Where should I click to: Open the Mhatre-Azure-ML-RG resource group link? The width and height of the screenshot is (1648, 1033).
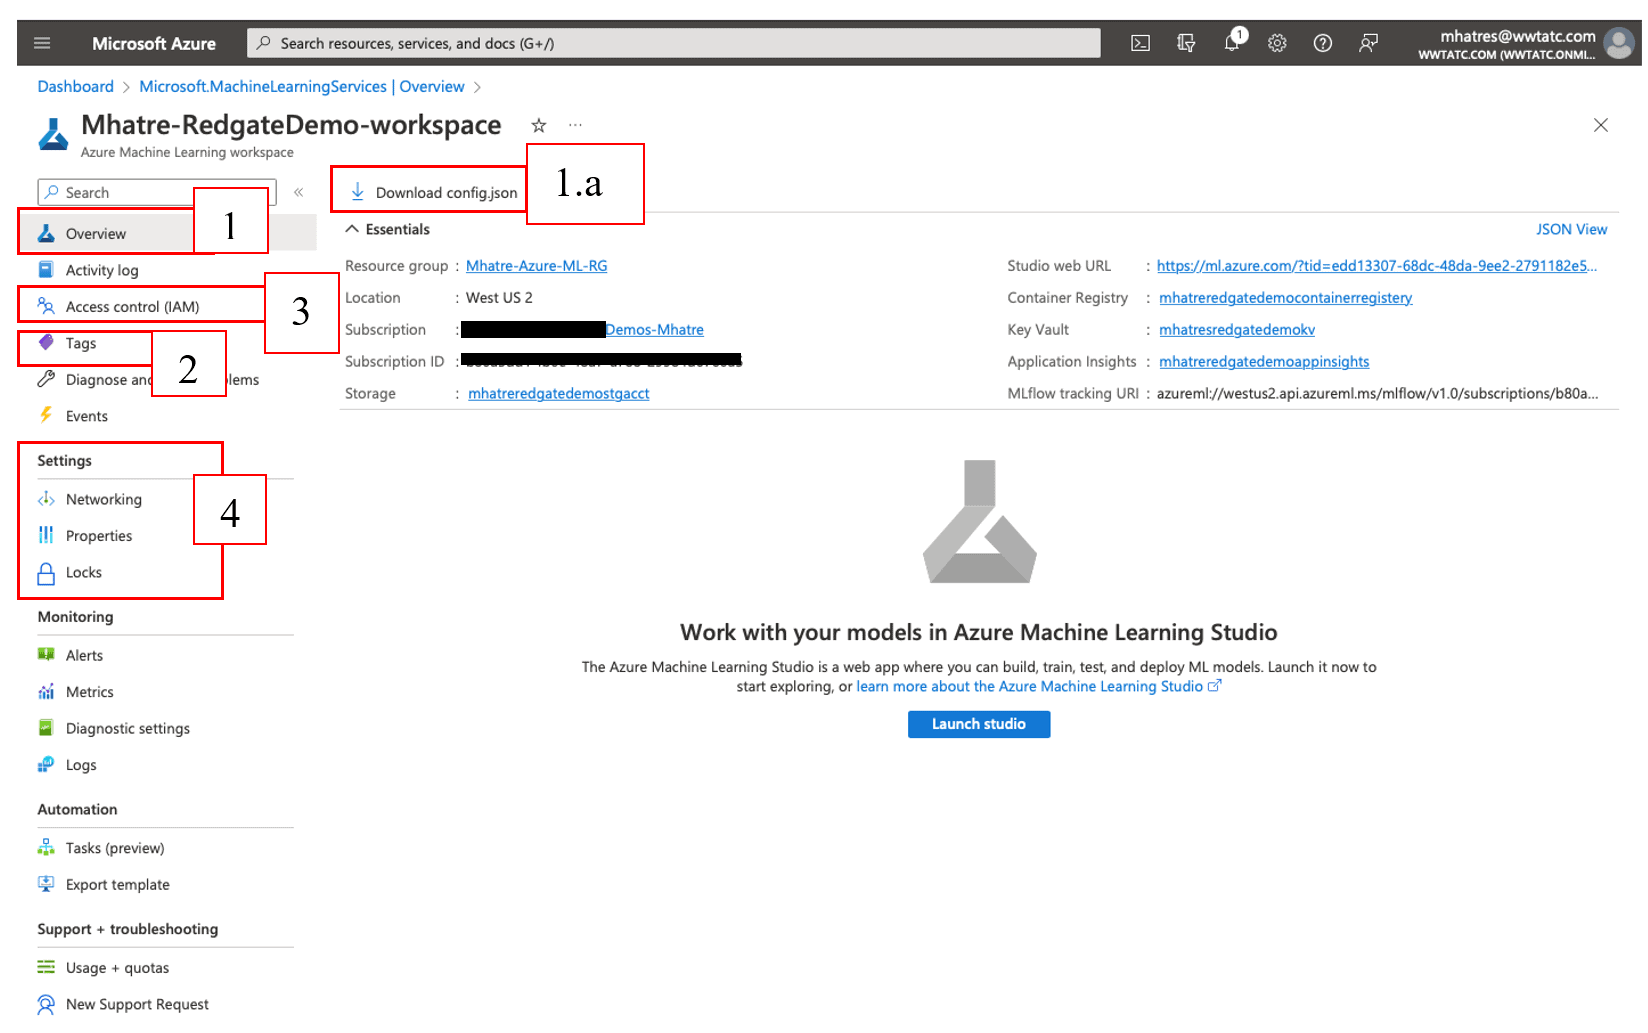coord(536,266)
